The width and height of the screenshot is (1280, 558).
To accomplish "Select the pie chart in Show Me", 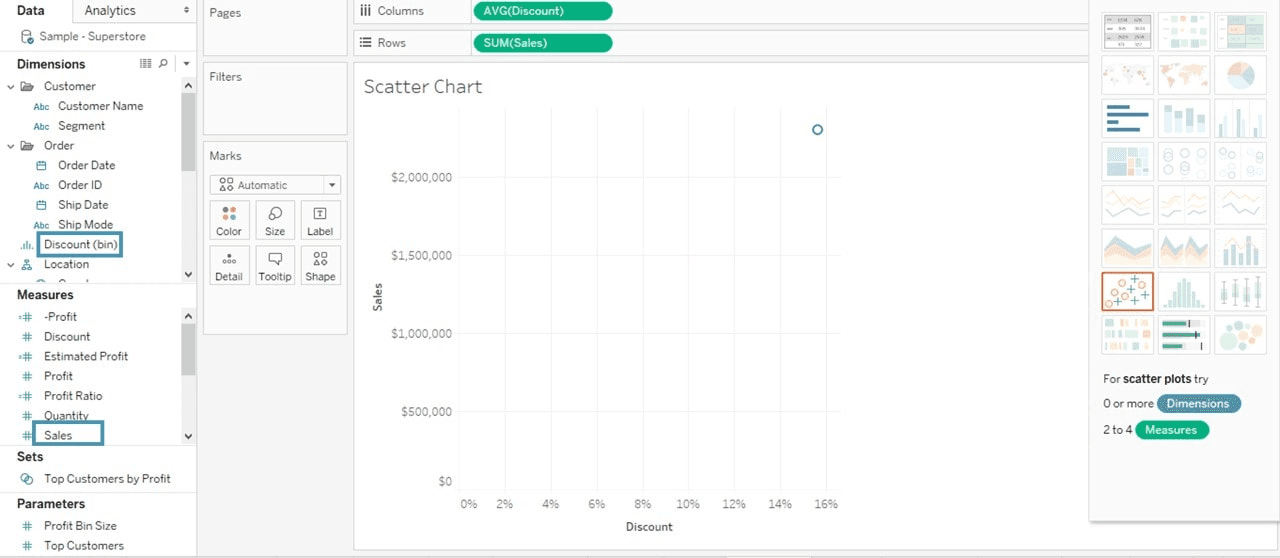I will (1240, 76).
